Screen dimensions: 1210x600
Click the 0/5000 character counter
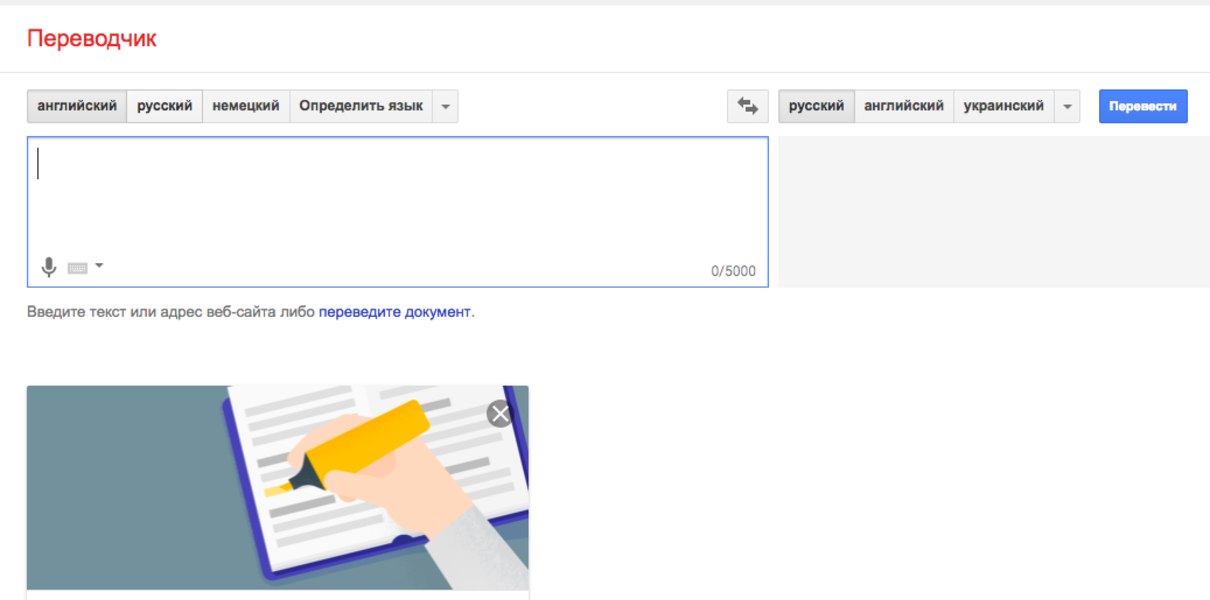[x=733, y=271]
